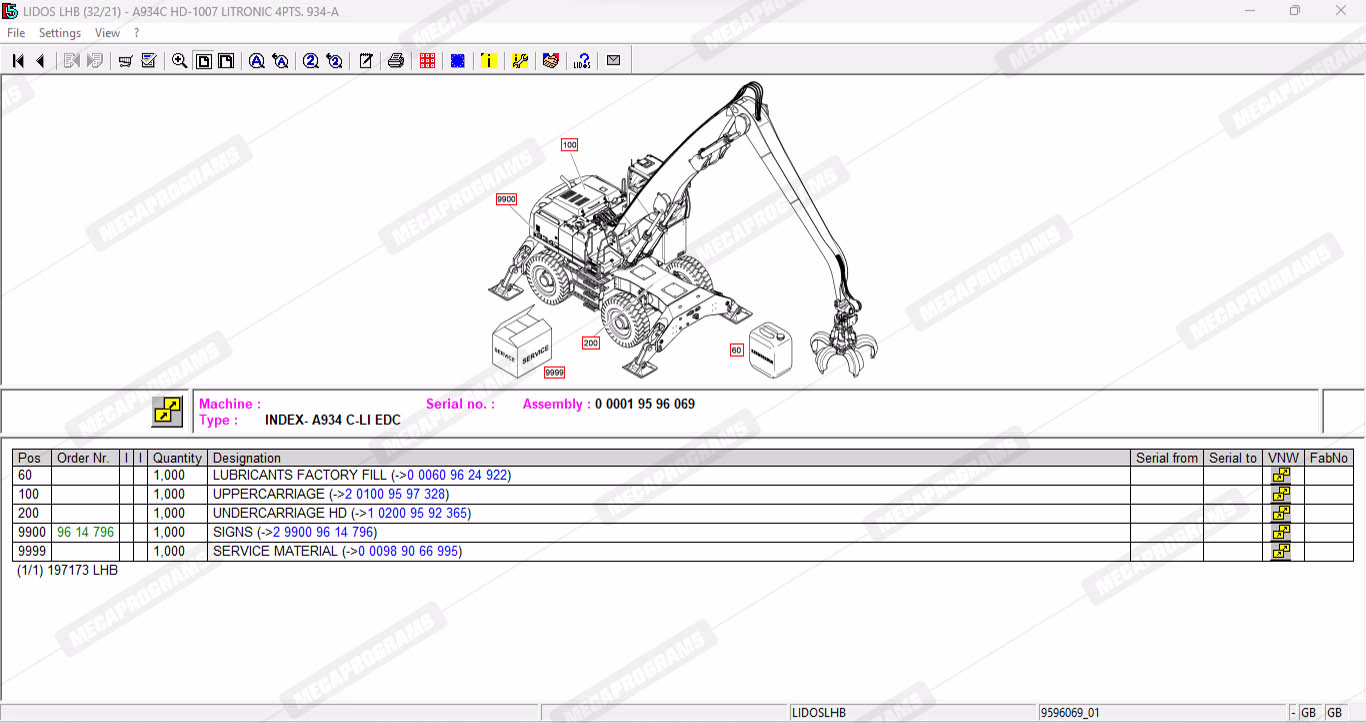
Task: Open the notes edit icon
Action: (366, 61)
